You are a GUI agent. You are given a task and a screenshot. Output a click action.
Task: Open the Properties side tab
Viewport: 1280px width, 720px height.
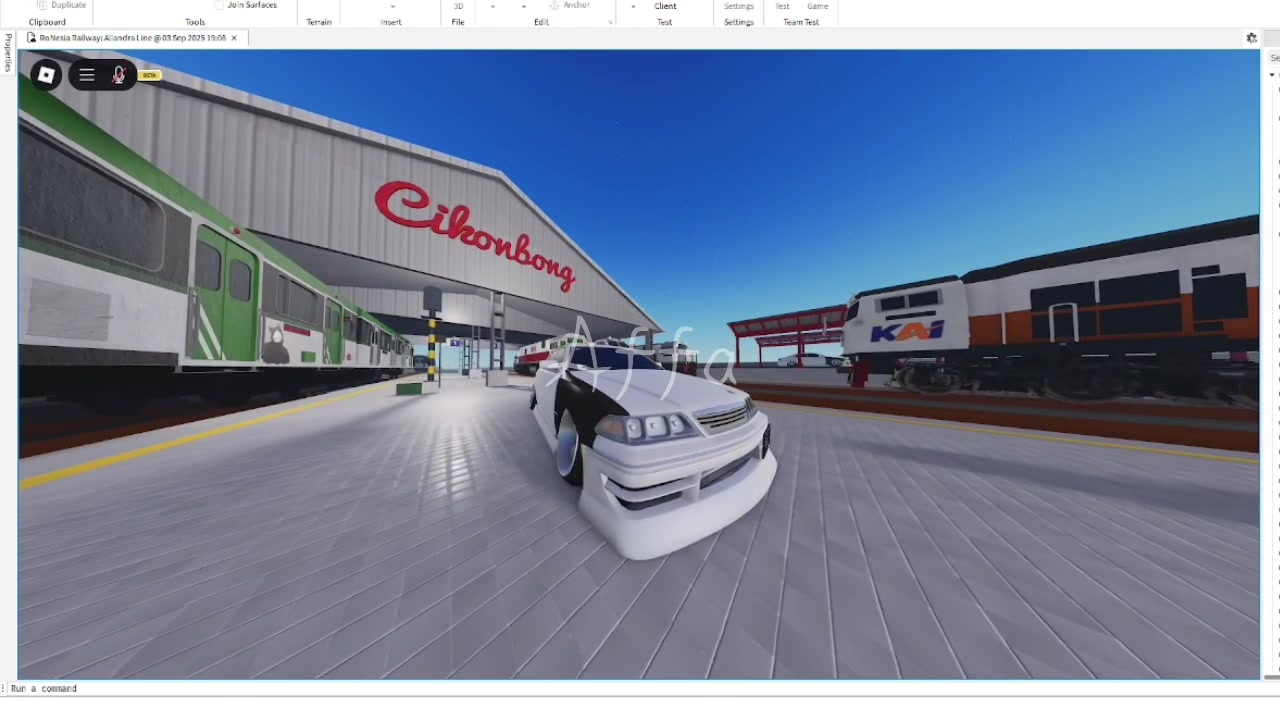click(8, 53)
